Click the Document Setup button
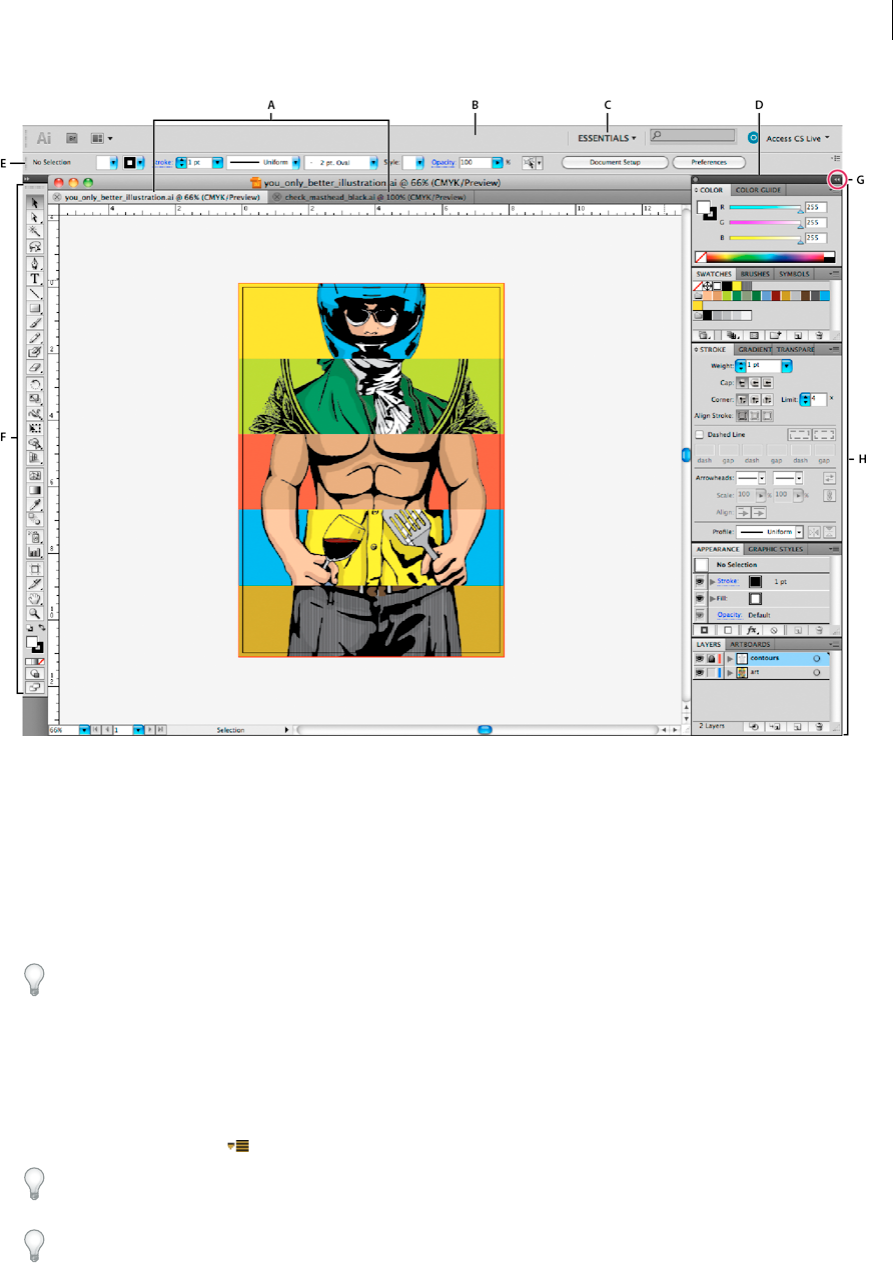This screenshot has width=893, height=1263. (x=614, y=161)
